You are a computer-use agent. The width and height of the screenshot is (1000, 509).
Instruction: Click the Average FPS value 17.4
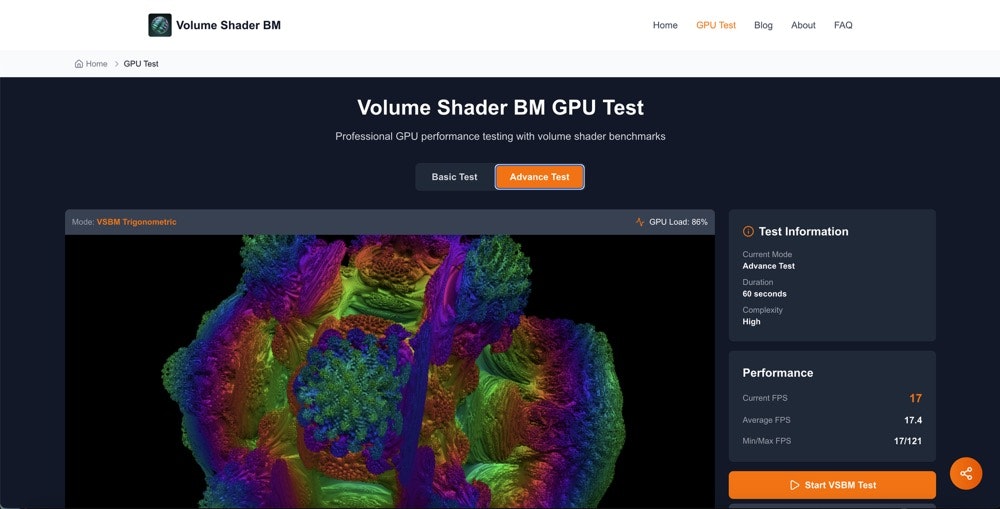pos(913,420)
